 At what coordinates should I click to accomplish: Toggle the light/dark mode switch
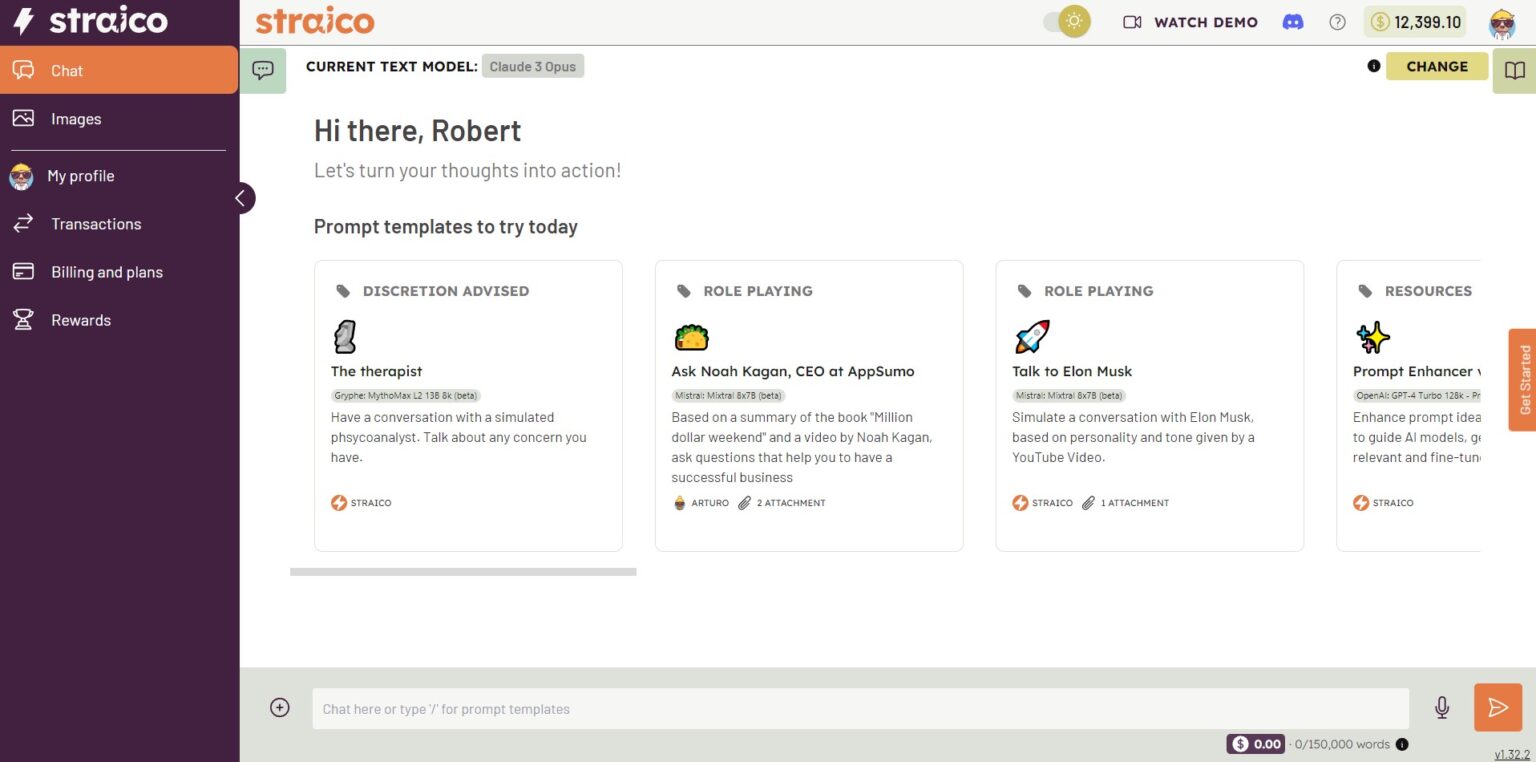tap(1066, 22)
